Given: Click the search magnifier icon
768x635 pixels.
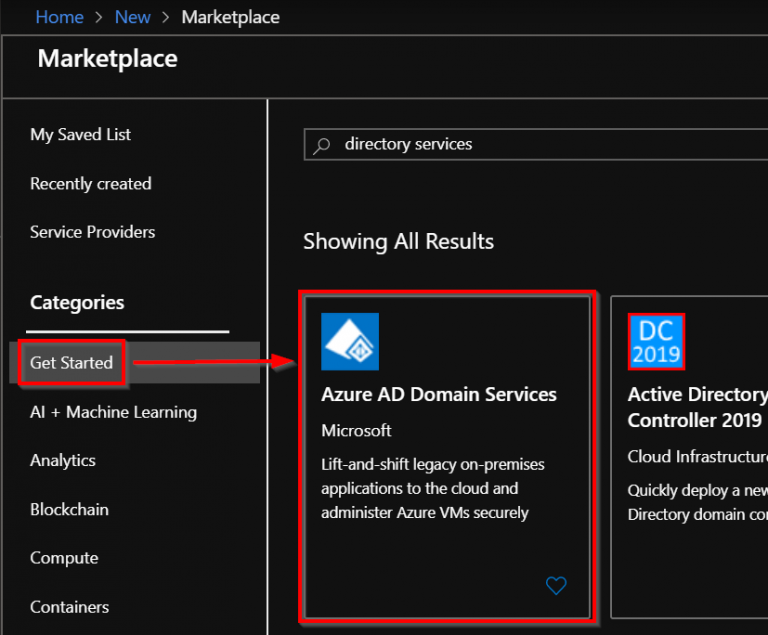Looking at the screenshot, I should coord(322,145).
